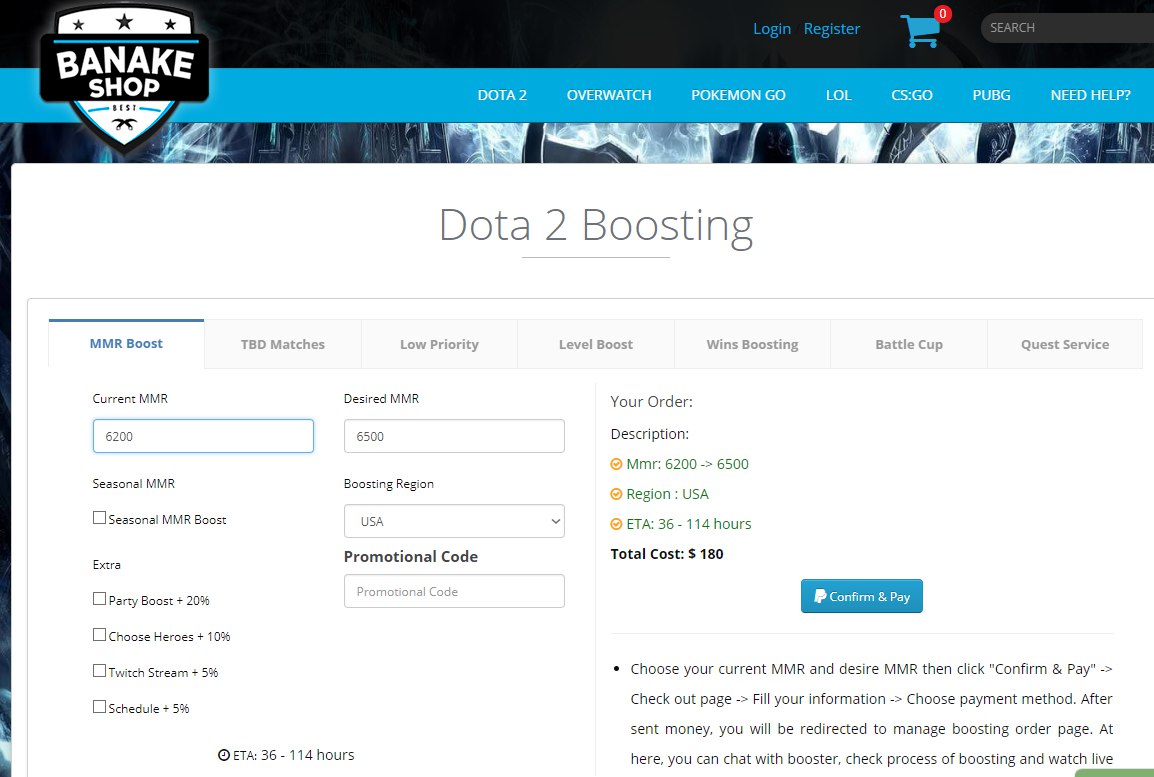Open the Quest Service tab
The height and width of the screenshot is (777, 1154).
tap(1065, 344)
